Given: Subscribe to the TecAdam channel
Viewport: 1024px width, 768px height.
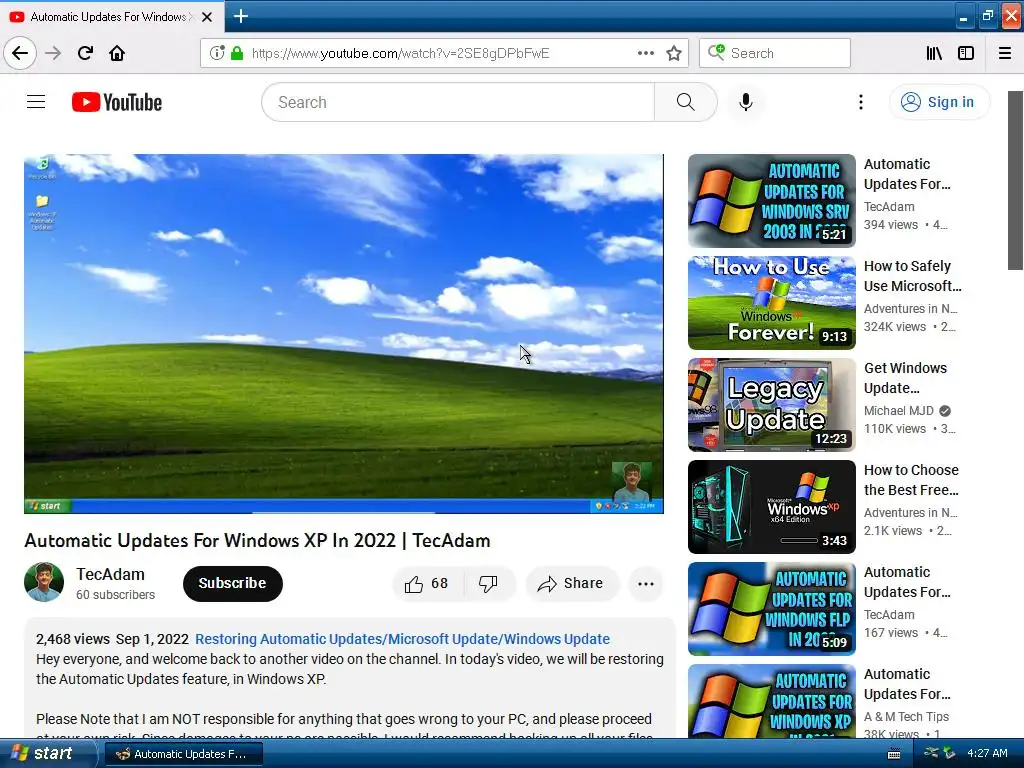Looking at the screenshot, I should point(232,583).
